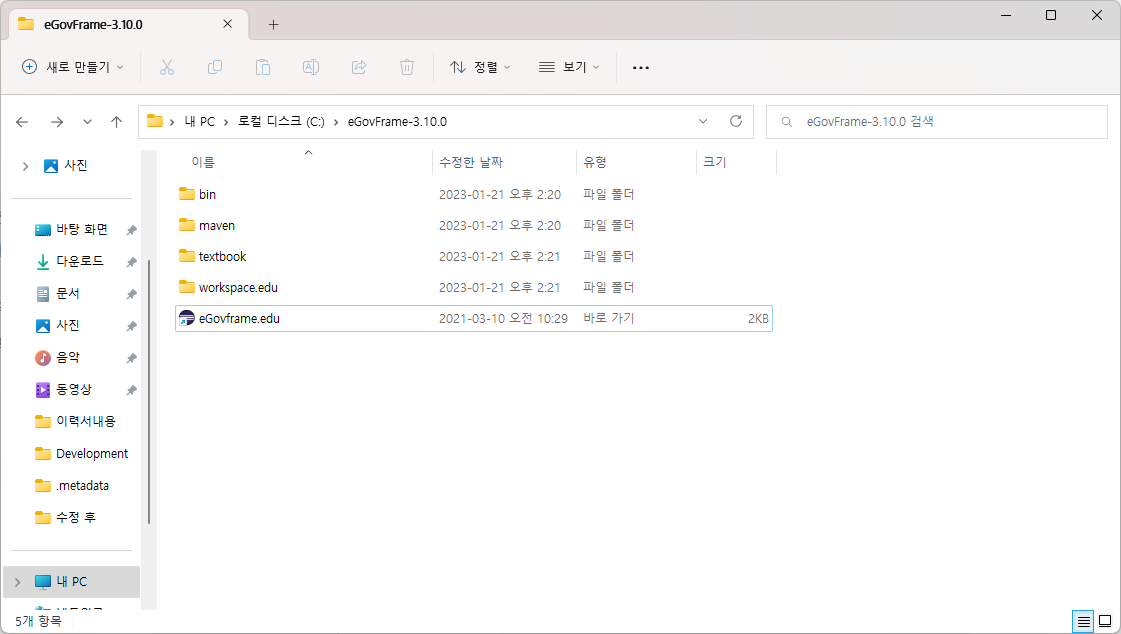Go up one folder level arrow

click(117, 122)
